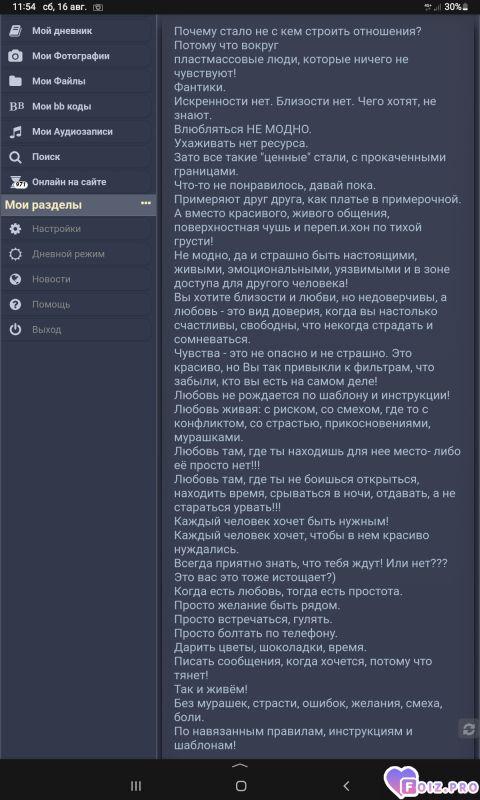Screen dimensions: 480x800
Task: Tap the Android home button
Action: click(241, 786)
